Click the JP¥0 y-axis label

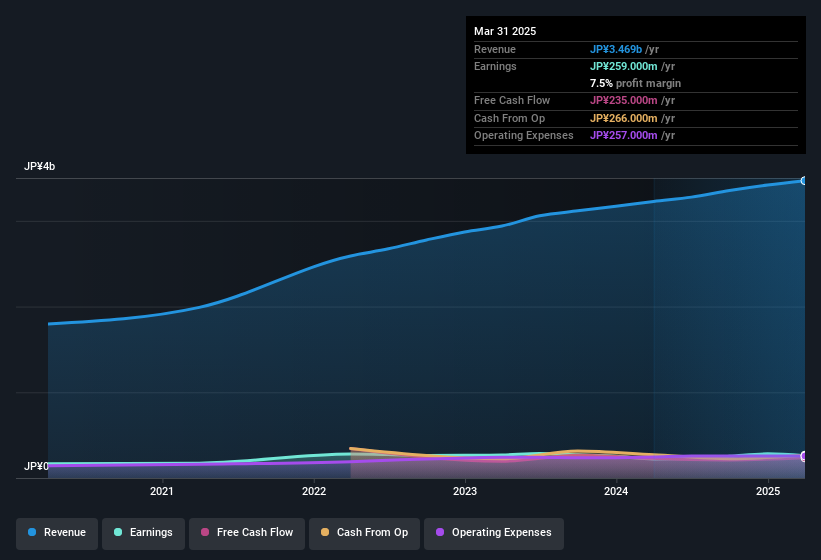[x=36, y=466]
